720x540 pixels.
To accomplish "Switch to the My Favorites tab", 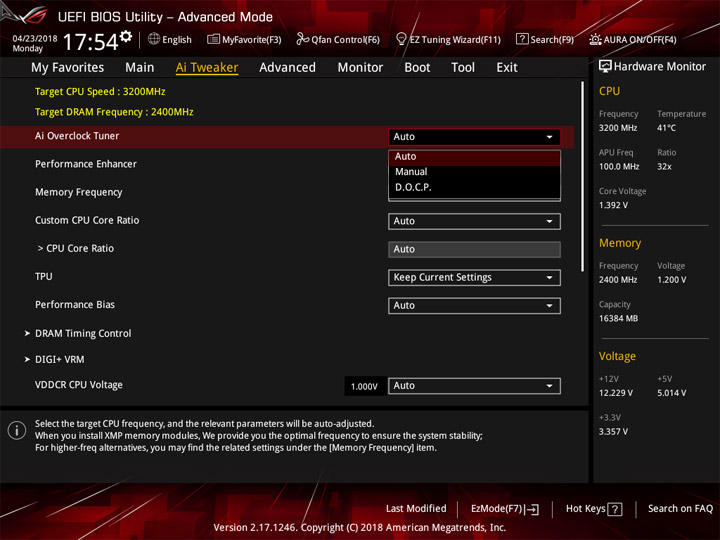I will 68,68.
